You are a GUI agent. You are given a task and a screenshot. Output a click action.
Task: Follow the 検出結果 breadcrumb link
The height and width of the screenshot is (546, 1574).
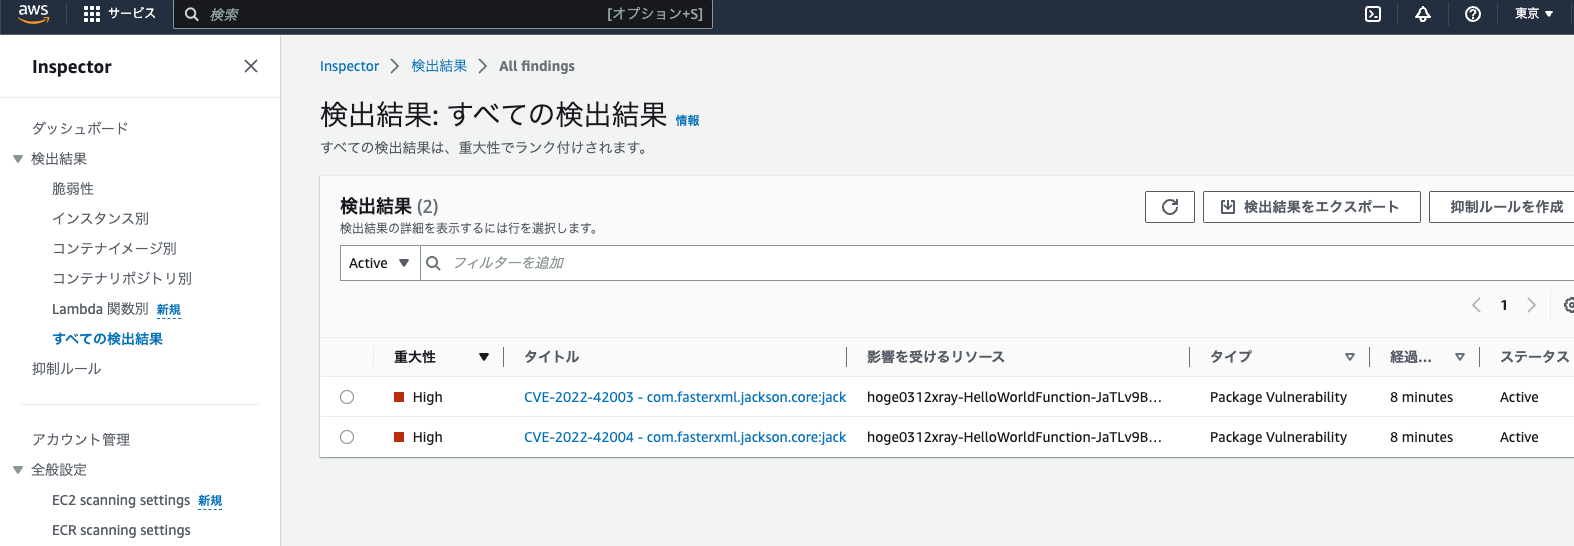(439, 66)
